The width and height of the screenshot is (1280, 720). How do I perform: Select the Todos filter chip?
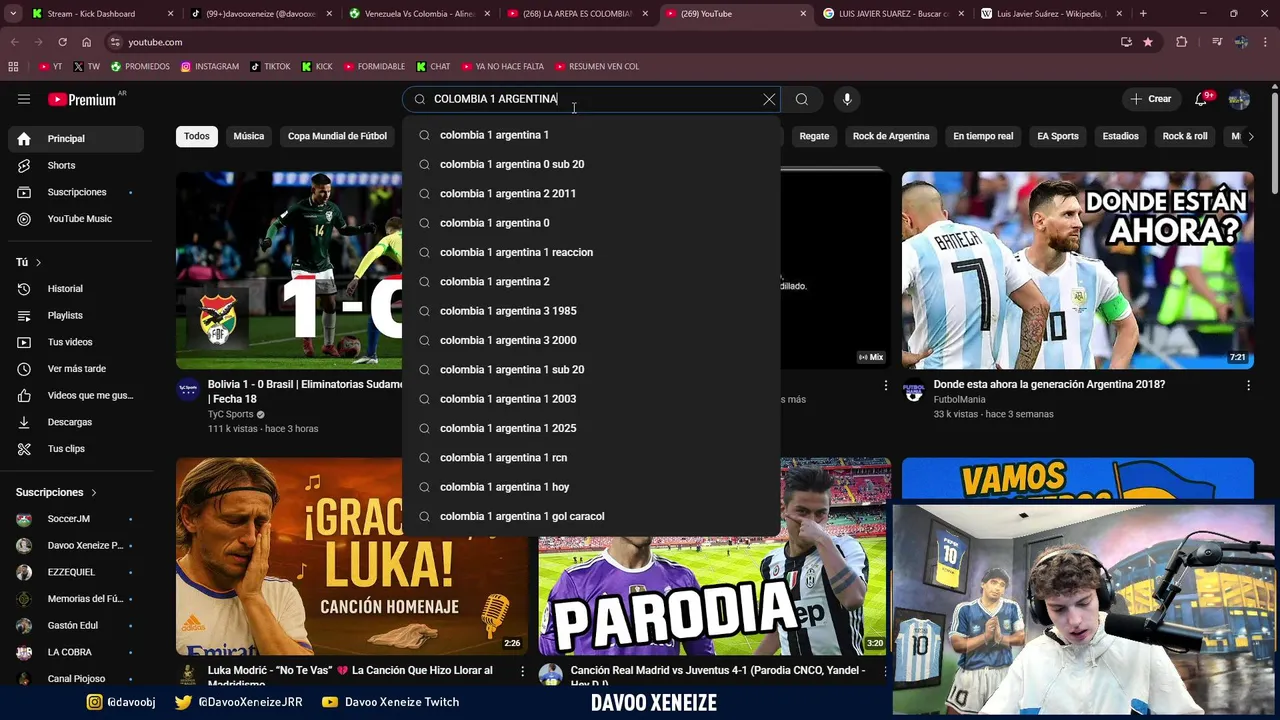(x=197, y=136)
